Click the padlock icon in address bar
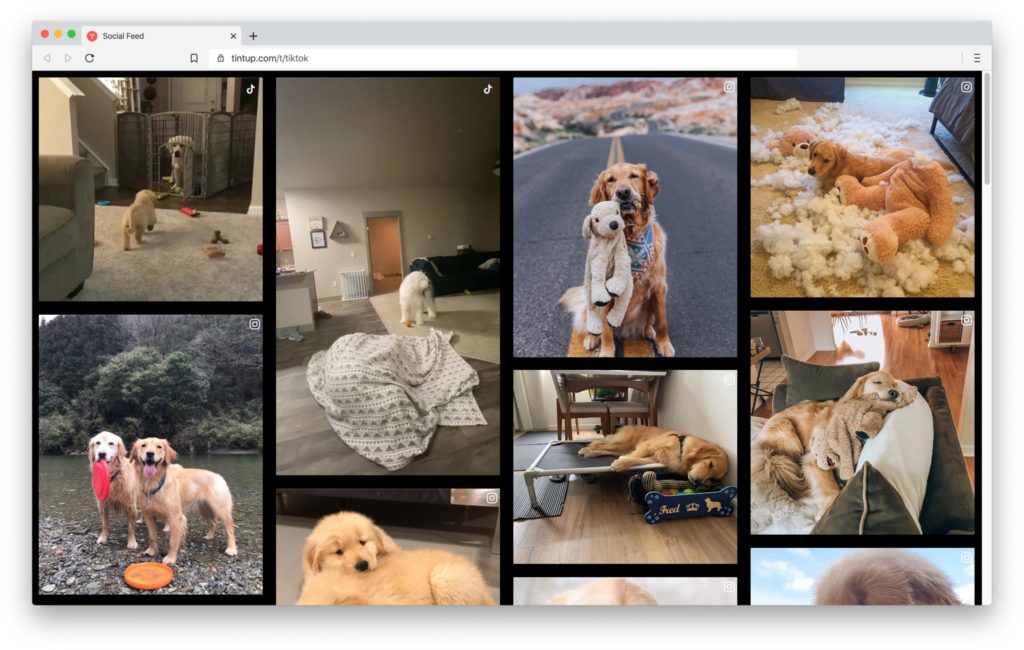This screenshot has width=1024, height=650. pyautogui.click(x=221, y=58)
